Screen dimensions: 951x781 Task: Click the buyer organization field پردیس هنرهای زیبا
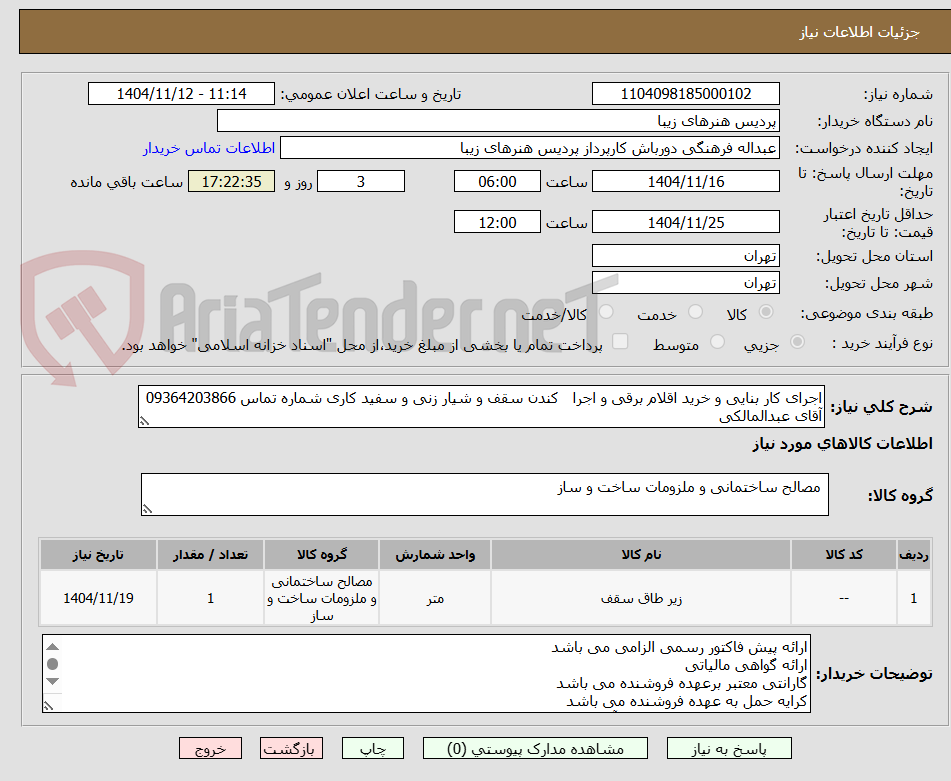click(x=498, y=121)
